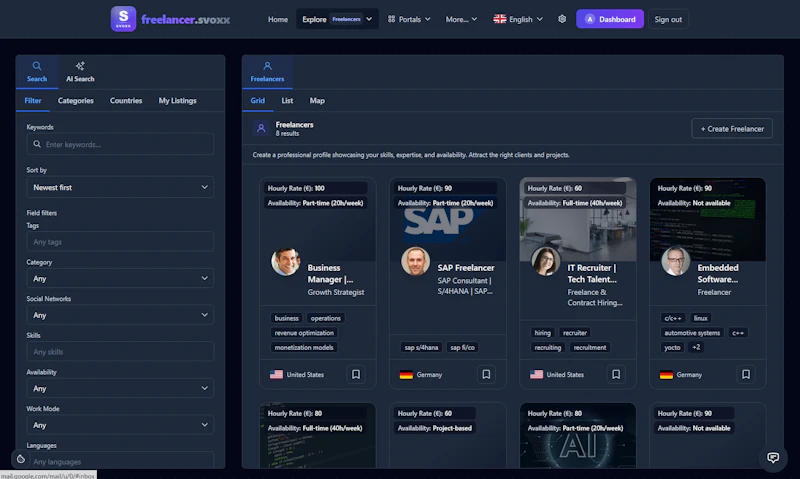
Task: Open the Work Mode dropdown
Action: pos(120,425)
